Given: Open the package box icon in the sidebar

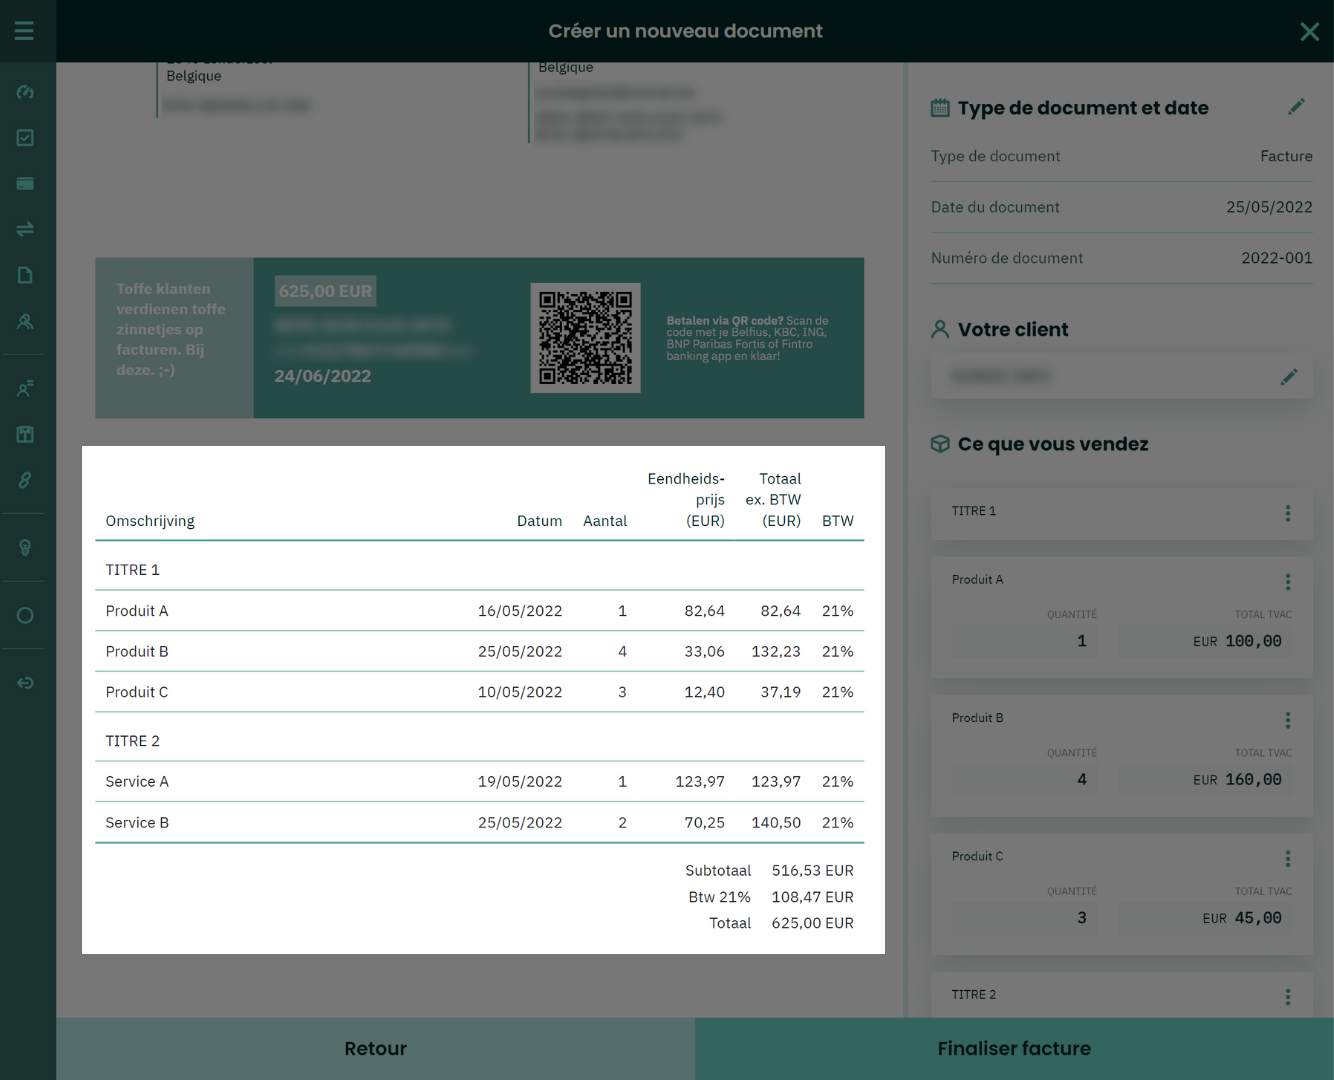Looking at the screenshot, I should [x=25, y=434].
